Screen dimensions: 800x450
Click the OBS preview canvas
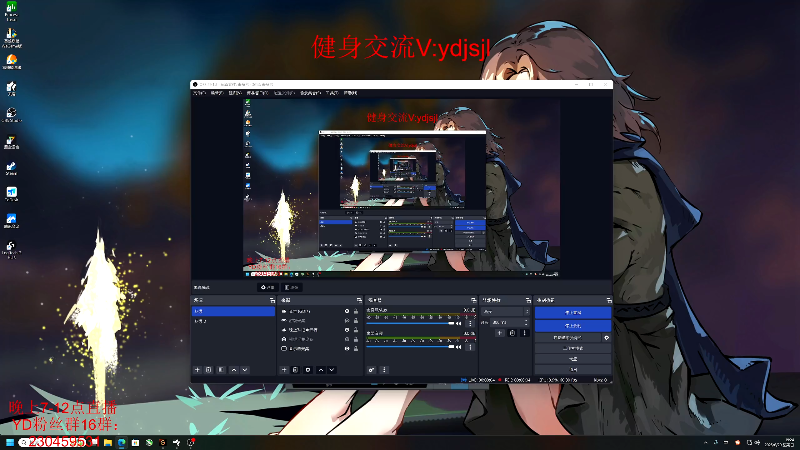(402, 188)
